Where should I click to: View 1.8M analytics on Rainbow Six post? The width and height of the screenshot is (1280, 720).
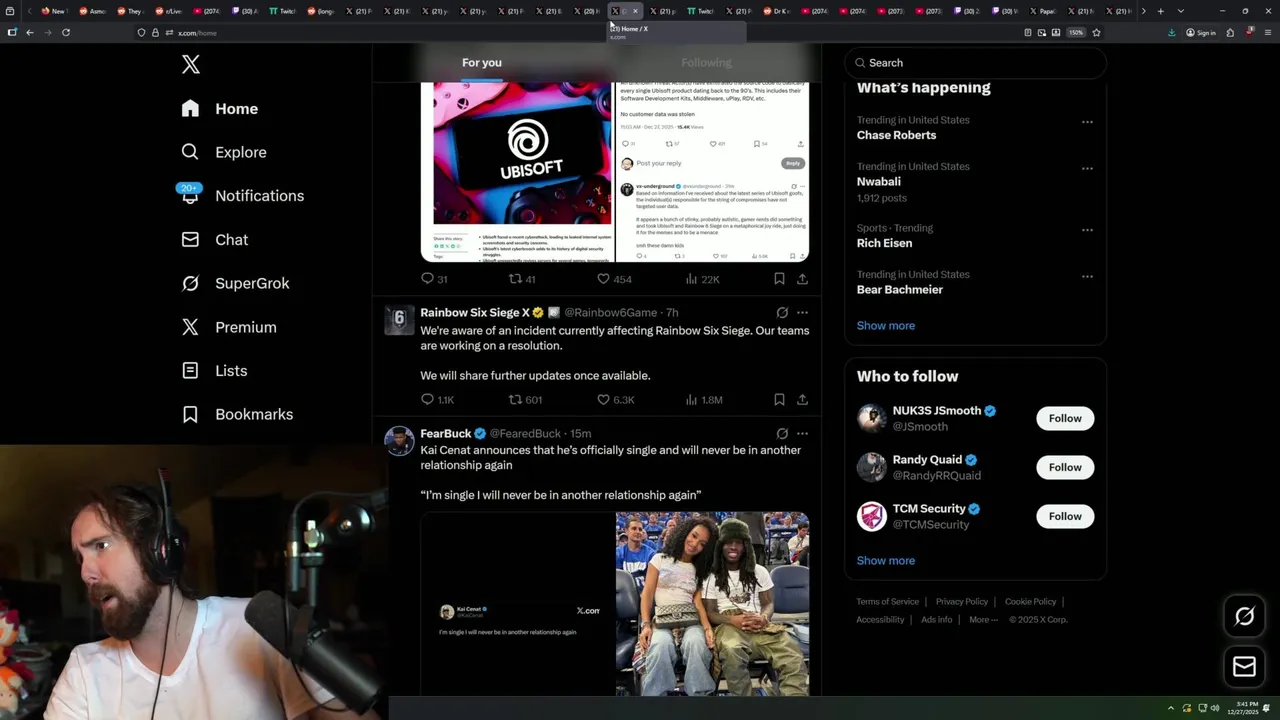[703, 399]
